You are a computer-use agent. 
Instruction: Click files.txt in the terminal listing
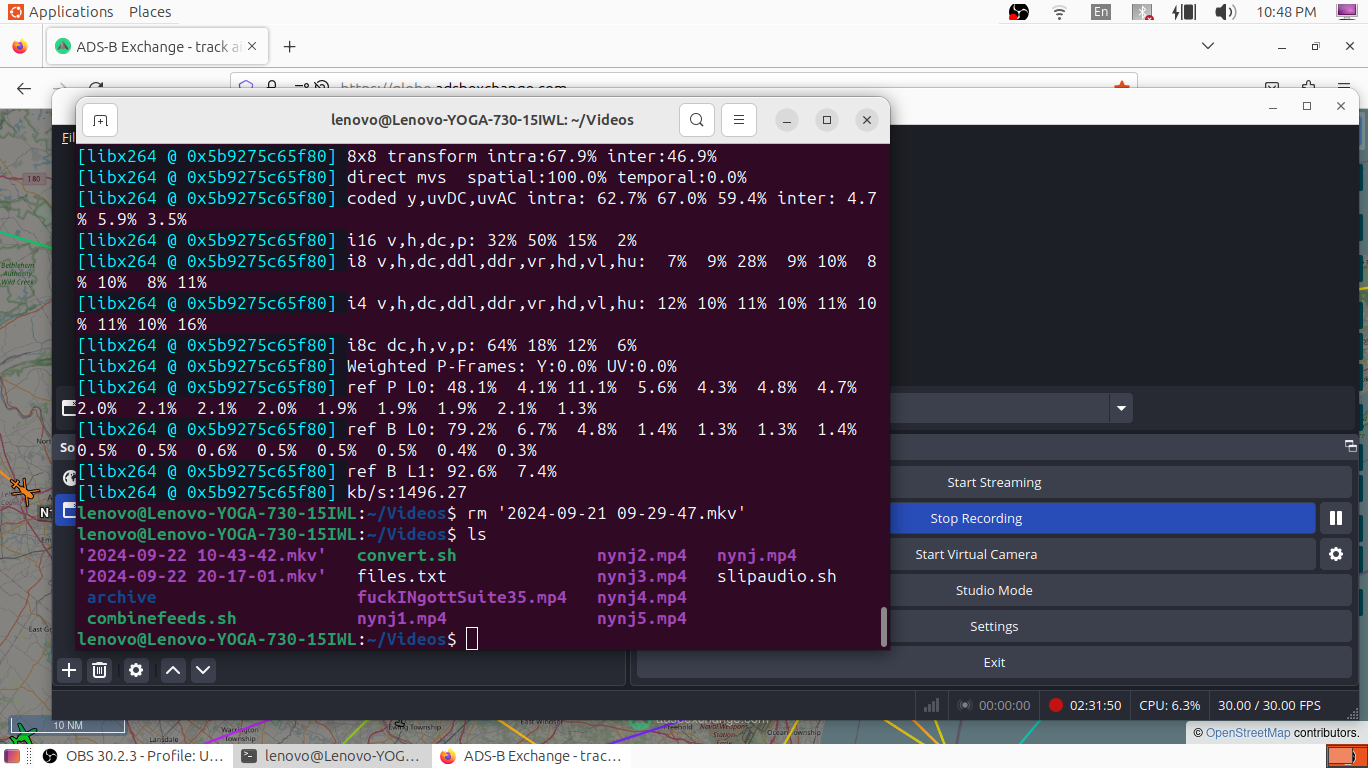coord(401,576)
